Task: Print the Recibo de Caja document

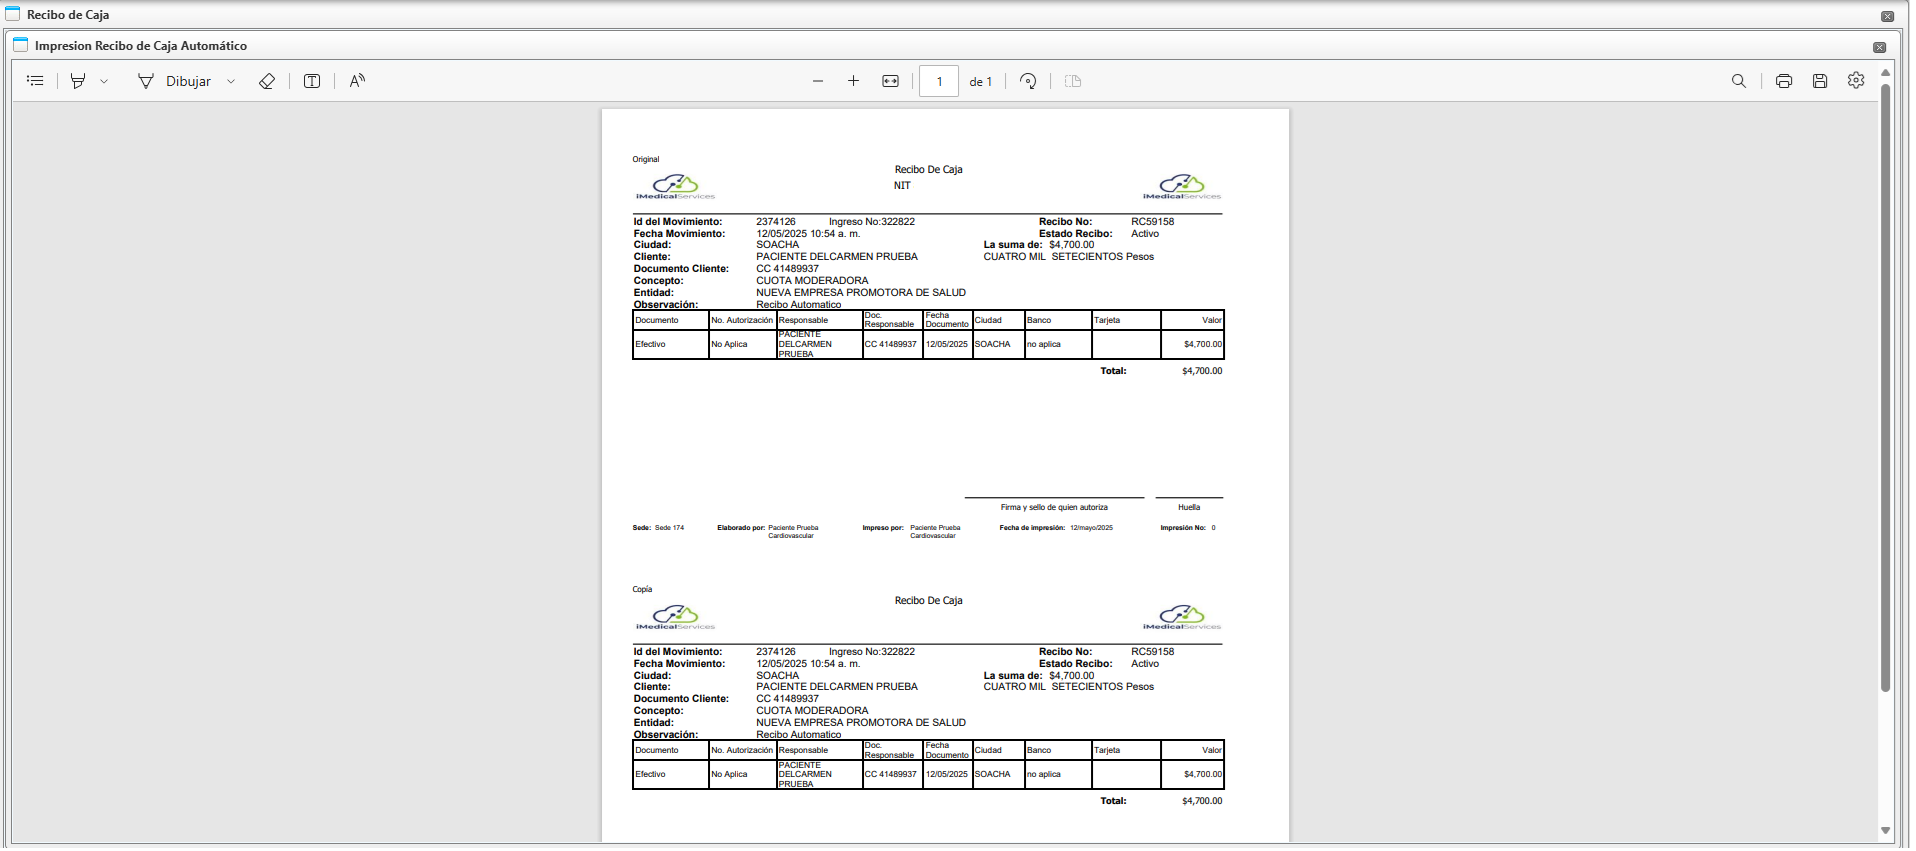Action: click(1784, 81)
